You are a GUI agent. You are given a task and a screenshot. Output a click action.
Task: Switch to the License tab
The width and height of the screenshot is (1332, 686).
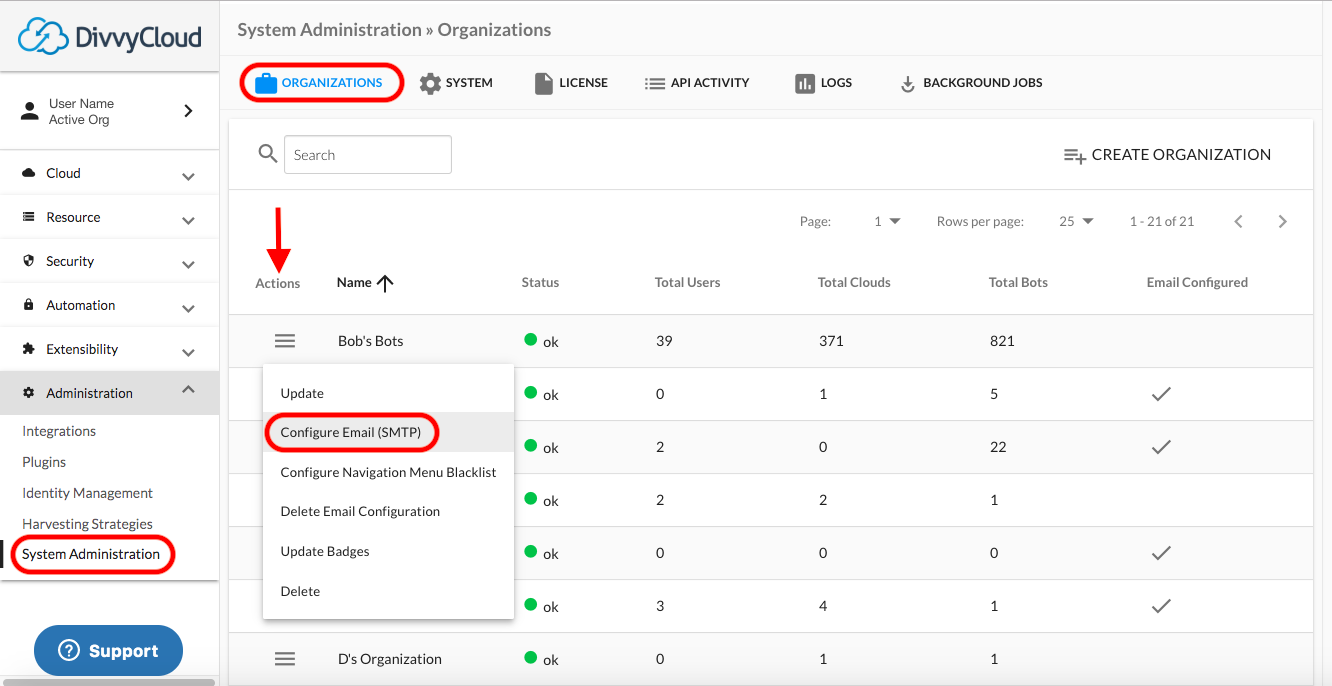click(571, 83)
